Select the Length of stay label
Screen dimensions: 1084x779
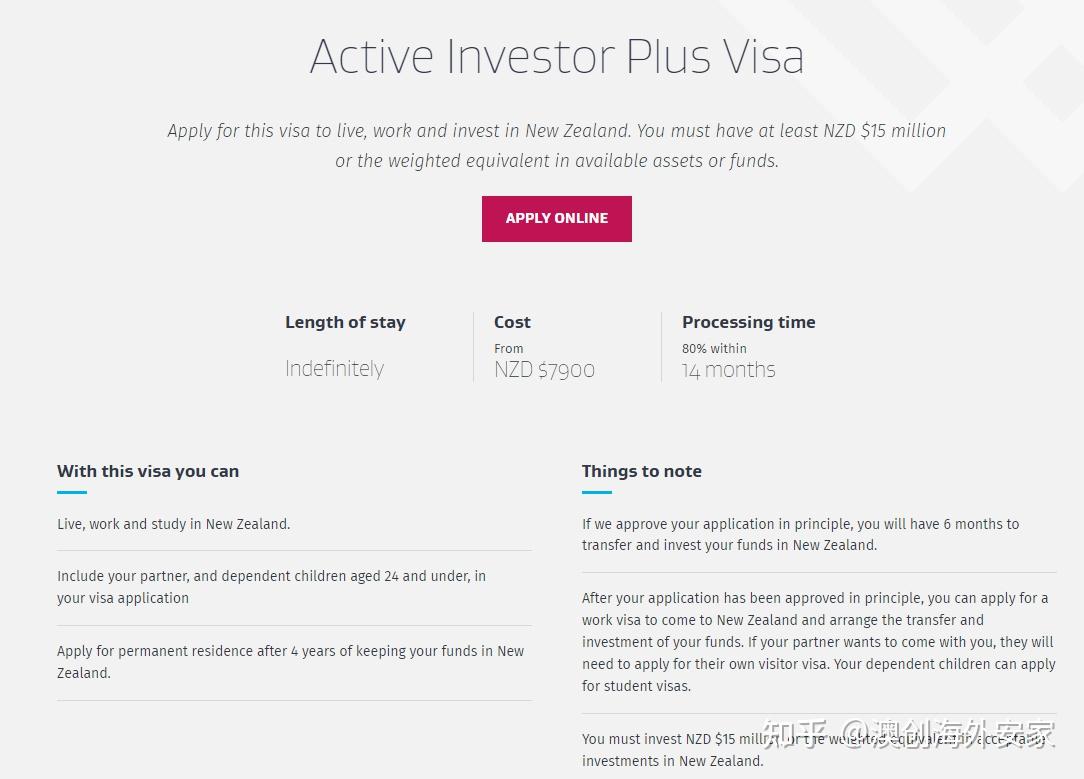coord(345,322)
